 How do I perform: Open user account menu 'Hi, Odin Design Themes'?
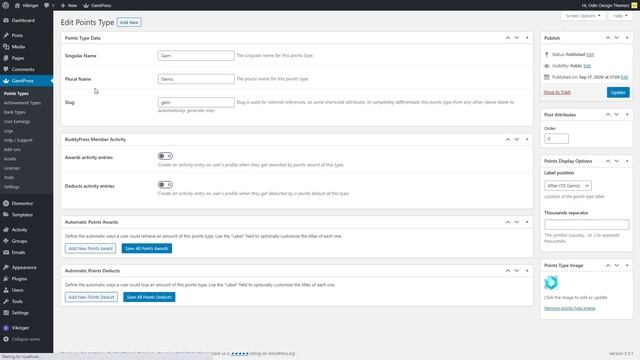tap(609, 5)
